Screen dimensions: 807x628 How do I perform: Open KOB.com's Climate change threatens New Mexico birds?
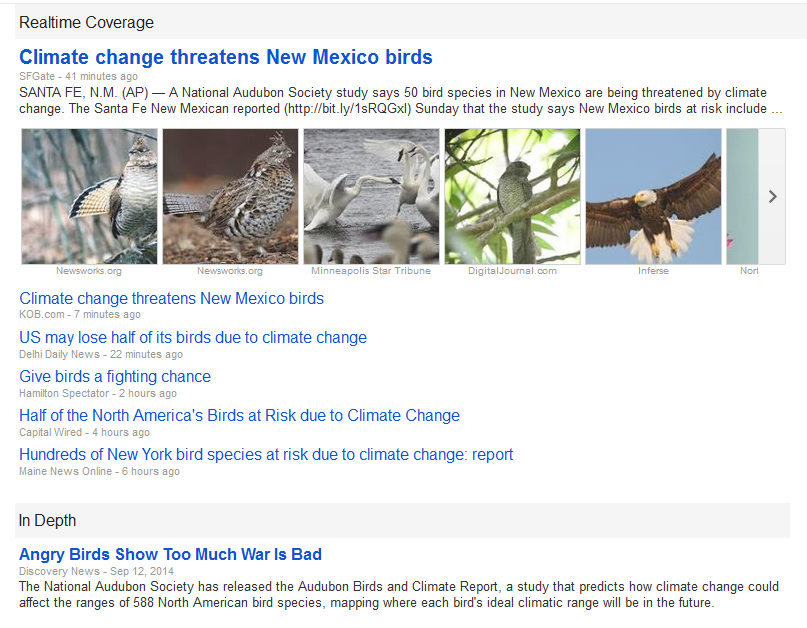click(x=171, y=298)
